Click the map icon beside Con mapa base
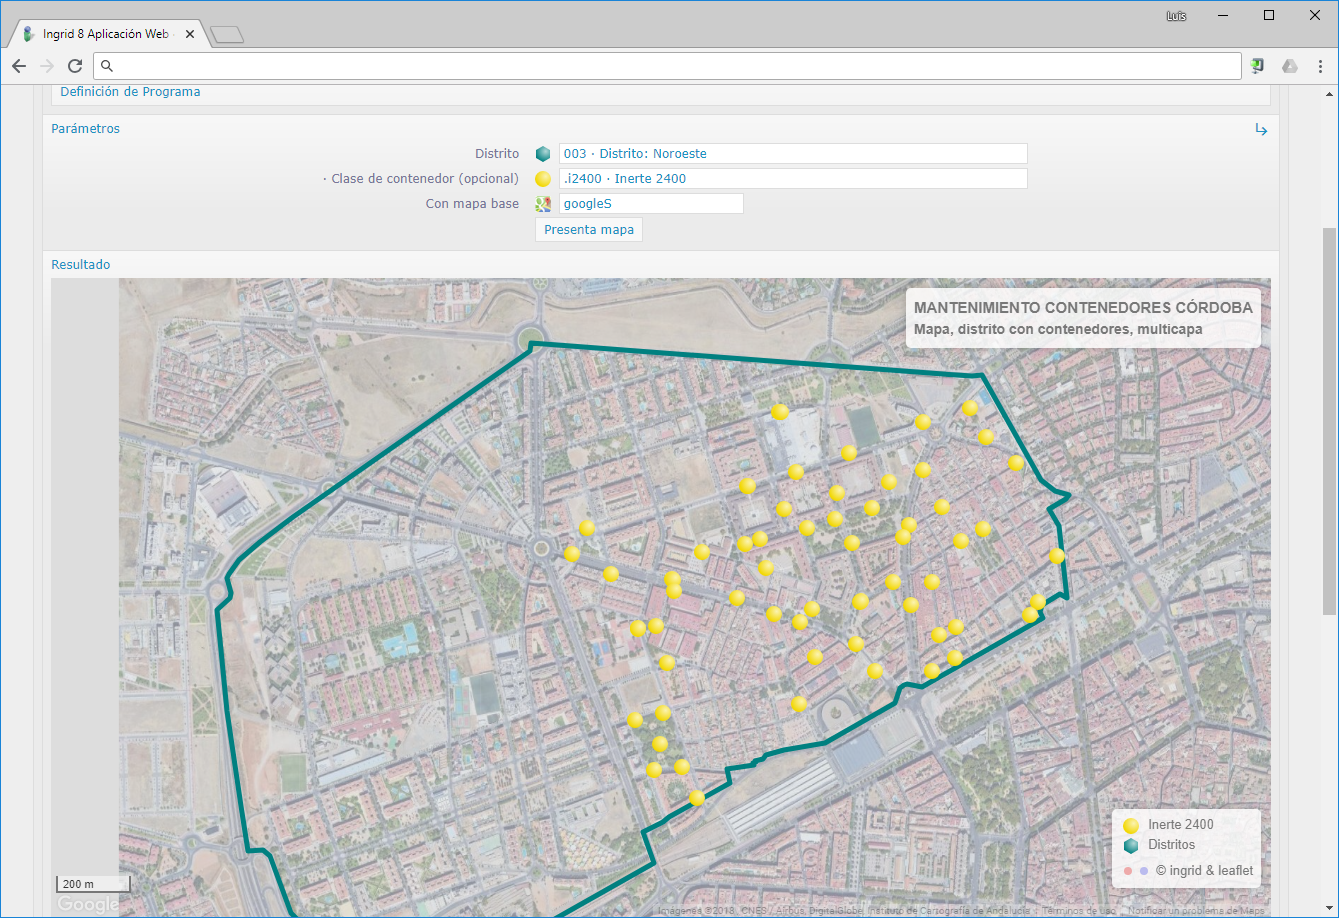The width and height of the screenshot is (1339, 918). click(543, 204)
